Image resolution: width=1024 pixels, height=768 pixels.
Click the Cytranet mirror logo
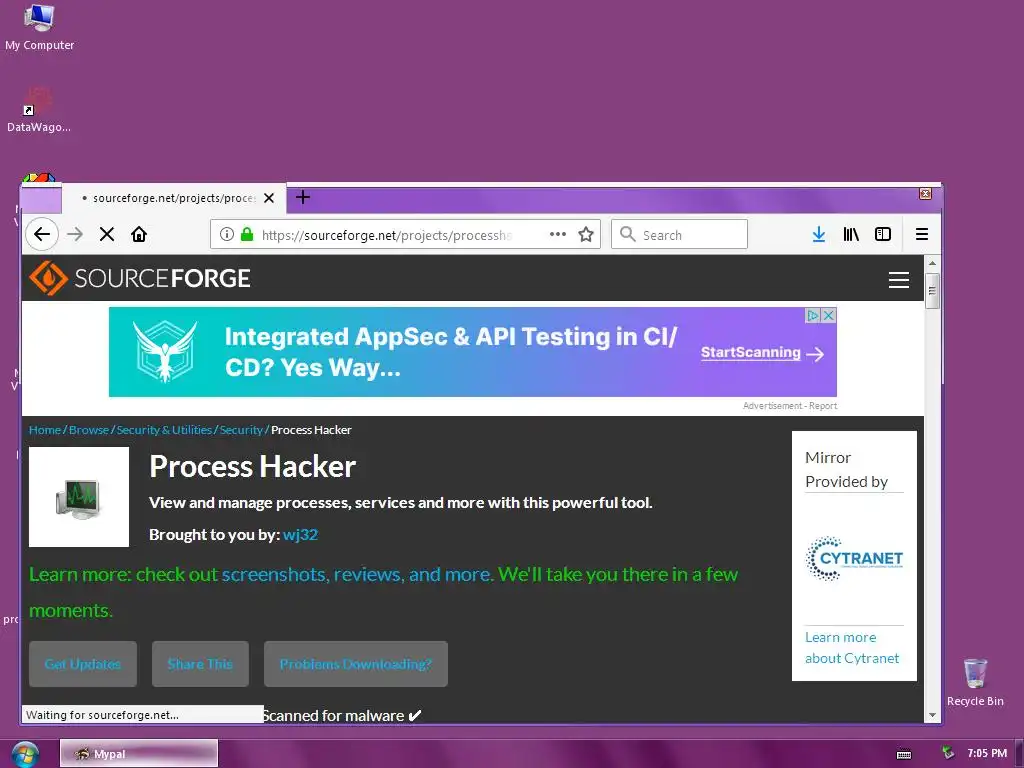coord(854,558)
